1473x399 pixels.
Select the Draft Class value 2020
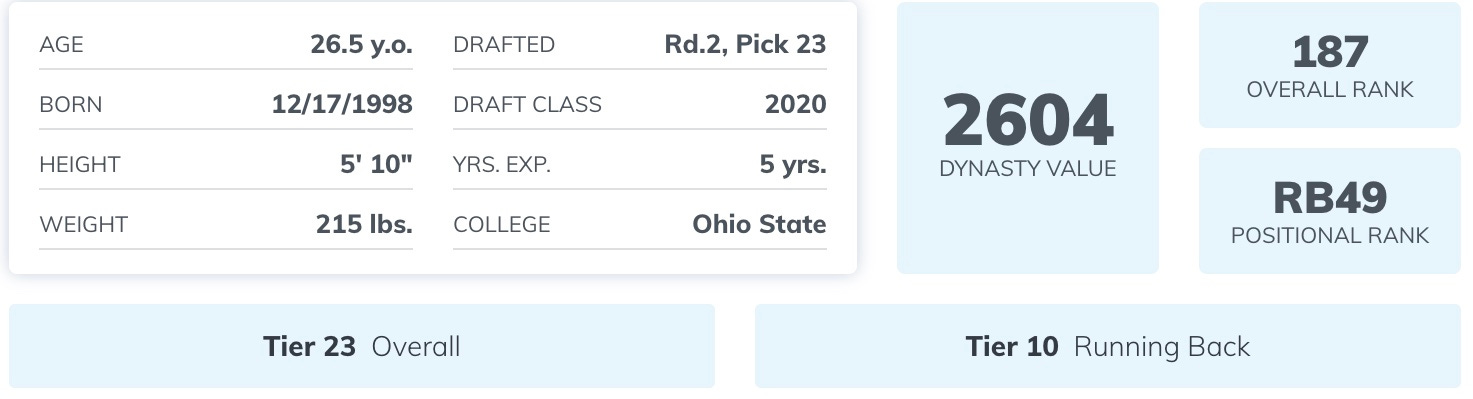(x=796, y=105)
